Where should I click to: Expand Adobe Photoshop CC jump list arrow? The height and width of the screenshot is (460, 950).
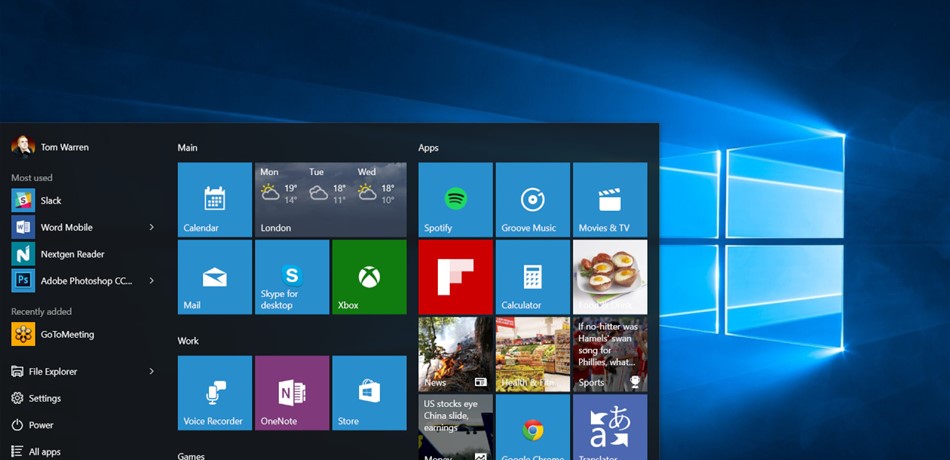(x=151, y=281)
